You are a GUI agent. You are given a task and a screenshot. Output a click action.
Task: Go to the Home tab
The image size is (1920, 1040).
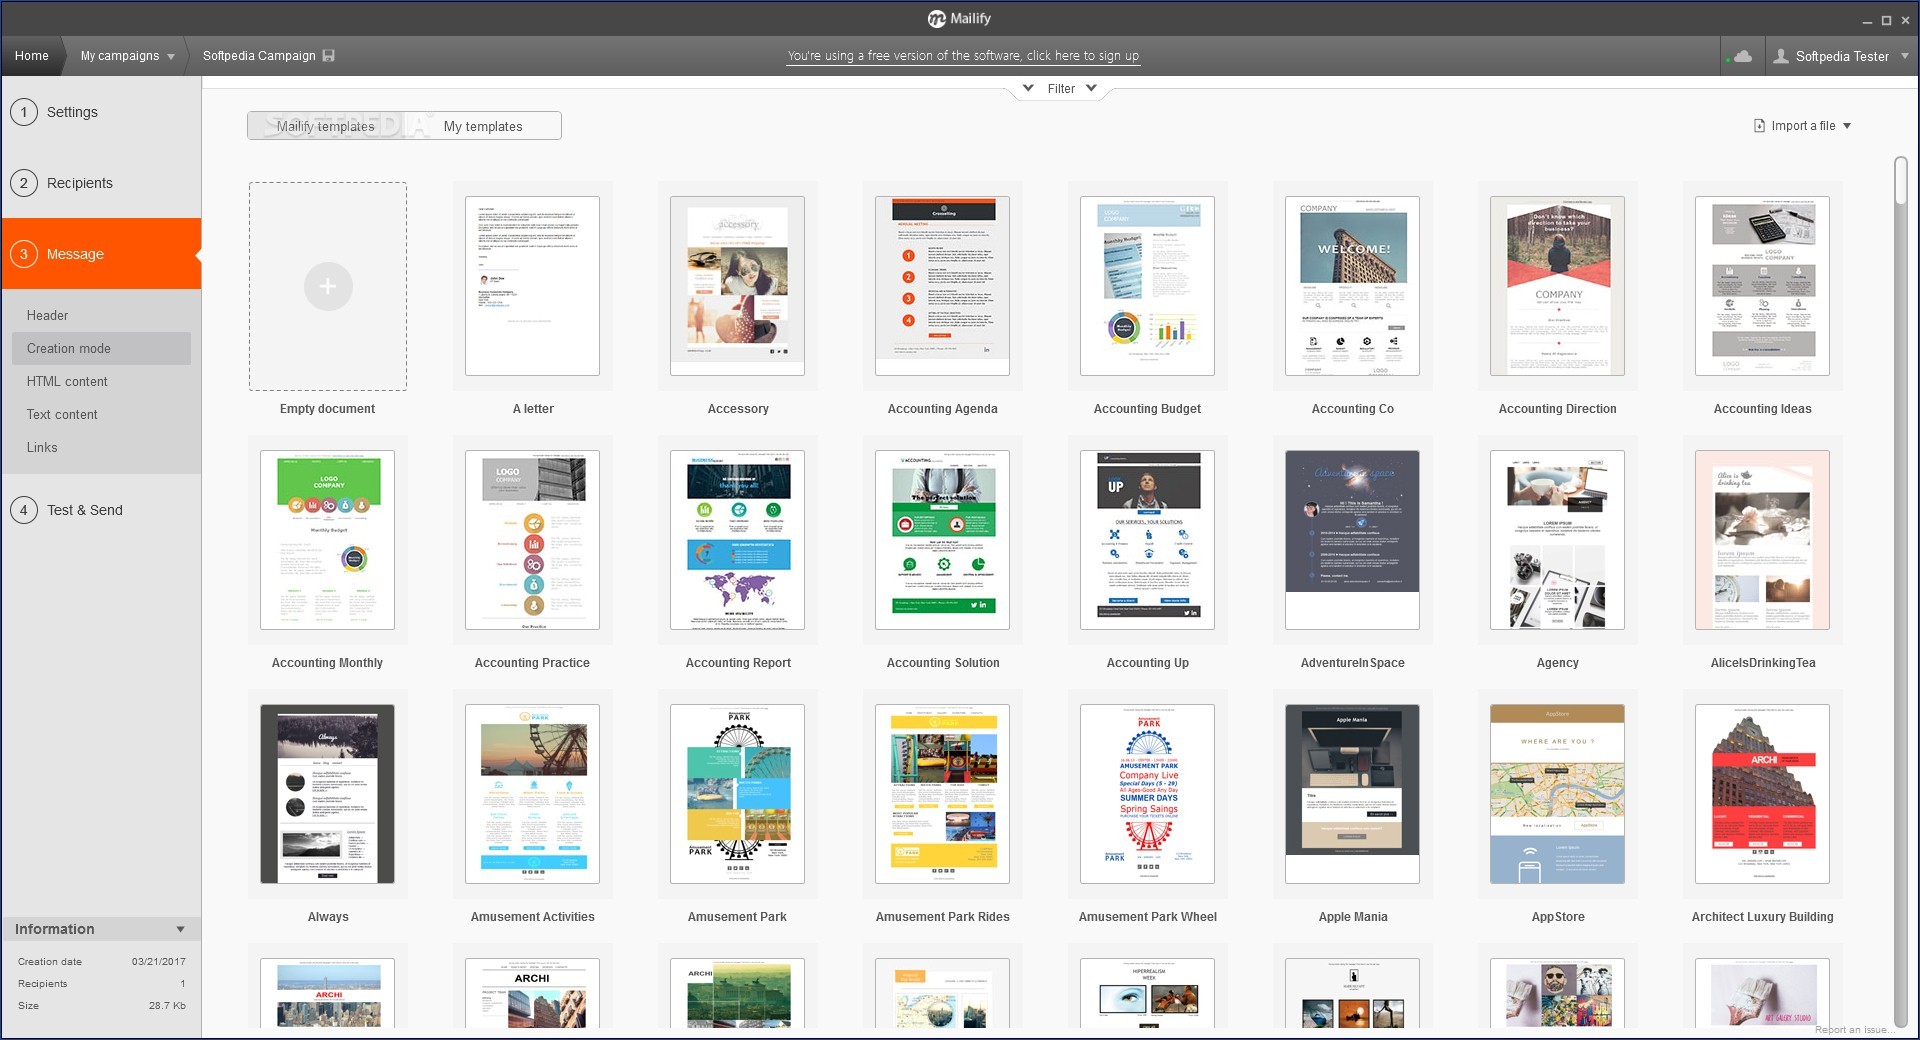[32, 56]
